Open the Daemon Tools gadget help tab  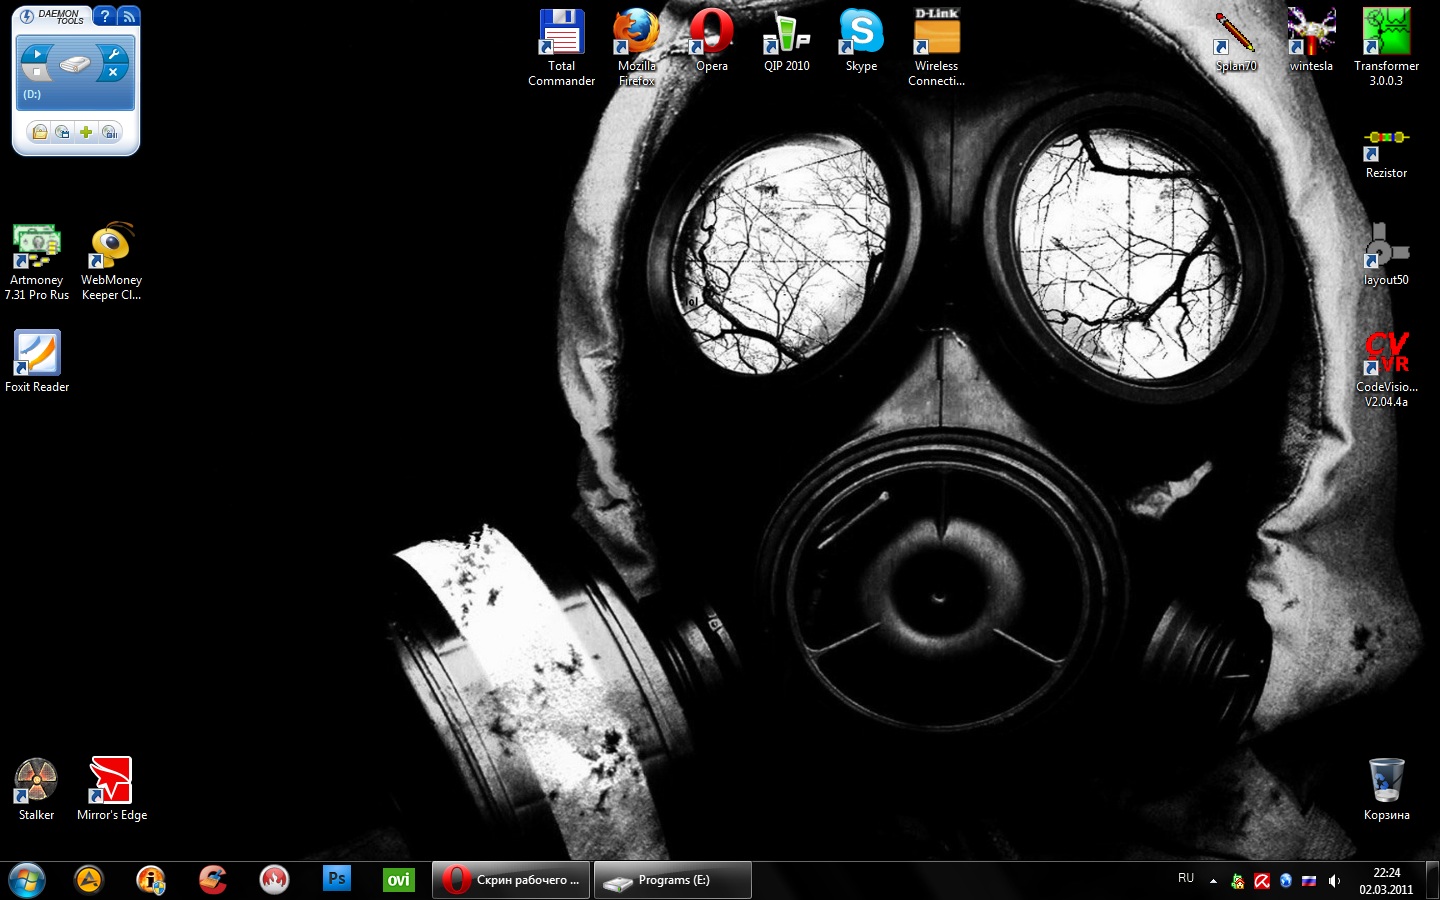[104, 16]
